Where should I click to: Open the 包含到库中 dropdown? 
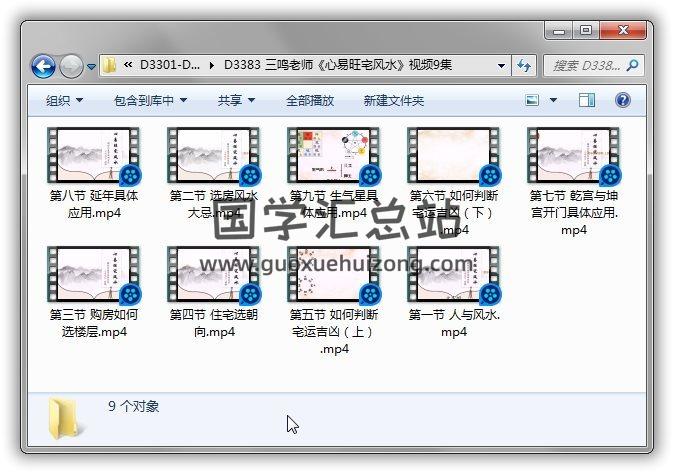[150, 100]
